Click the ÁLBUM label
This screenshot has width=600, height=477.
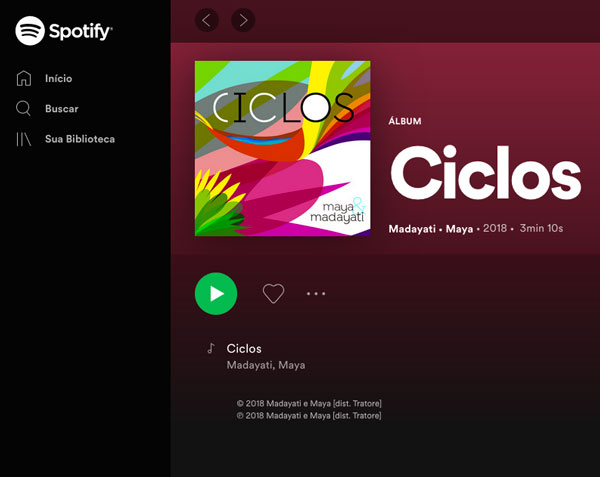click(405, 121)
